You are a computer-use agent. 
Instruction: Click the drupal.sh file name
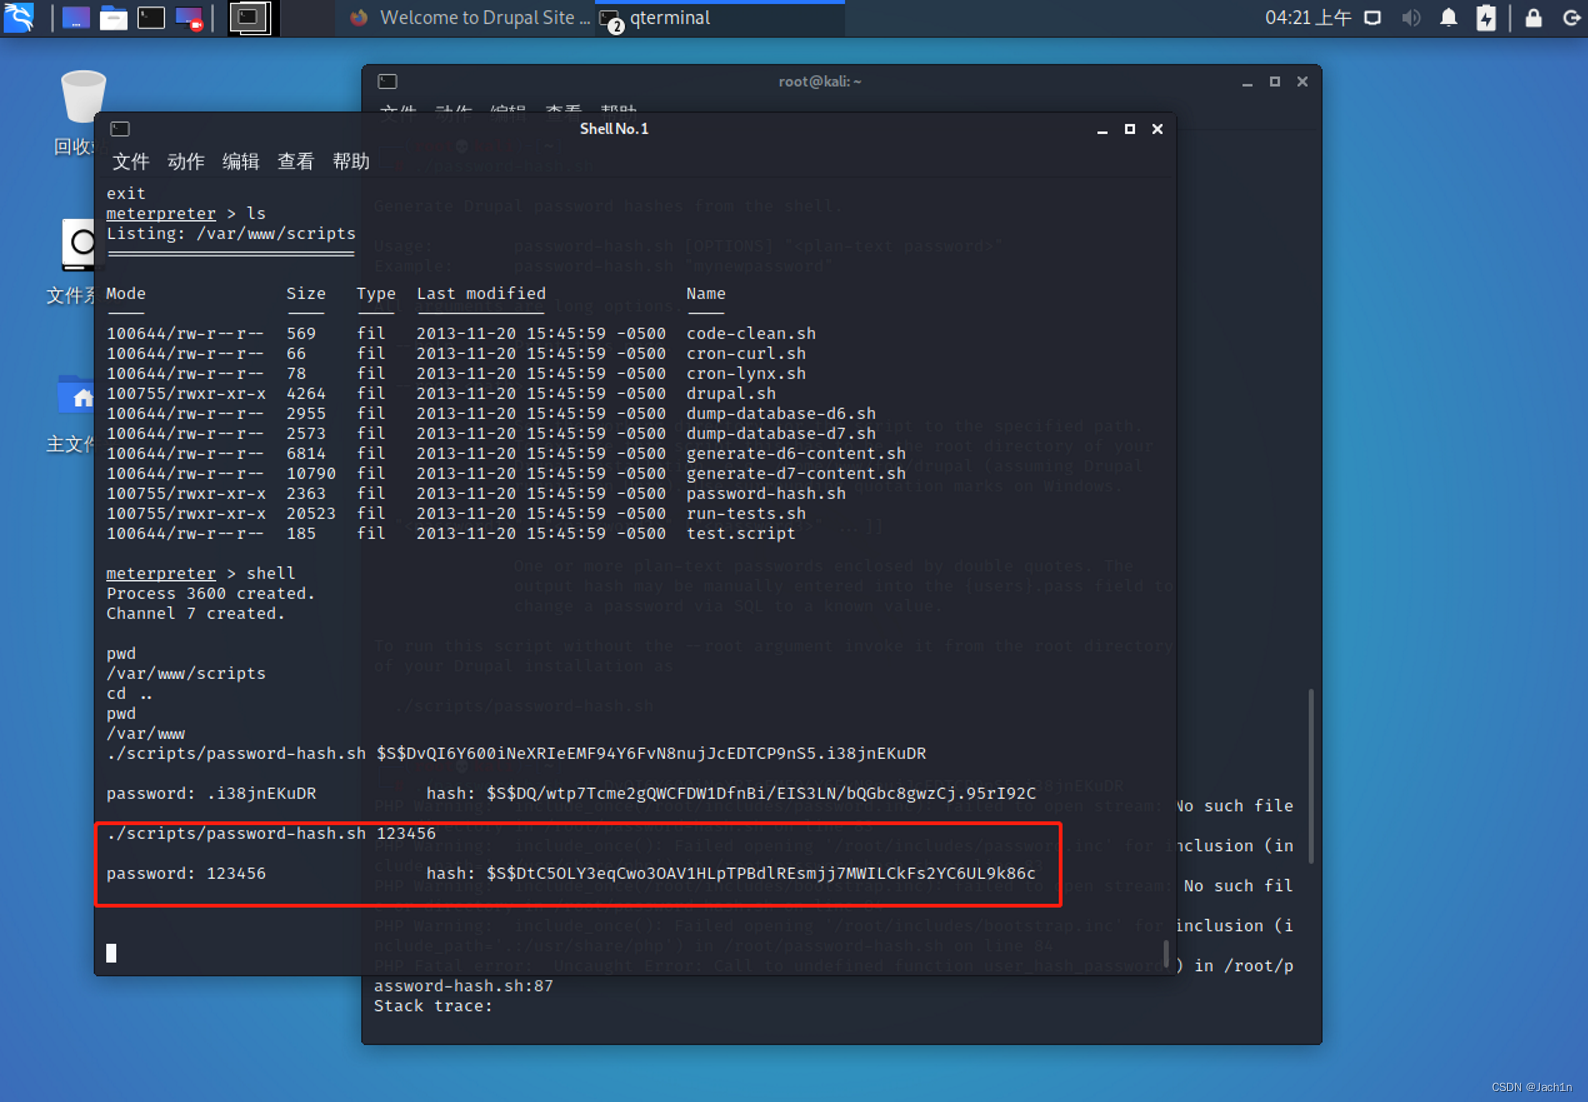(x=731, y=393)
